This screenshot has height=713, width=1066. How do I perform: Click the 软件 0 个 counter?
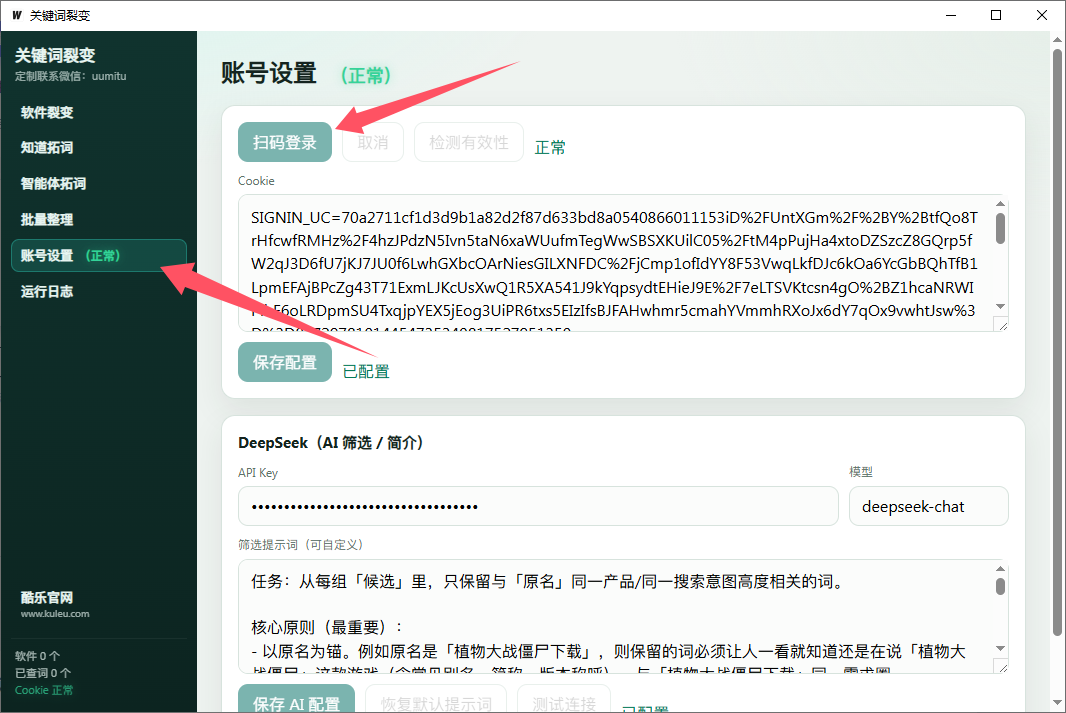click(37, 656)
